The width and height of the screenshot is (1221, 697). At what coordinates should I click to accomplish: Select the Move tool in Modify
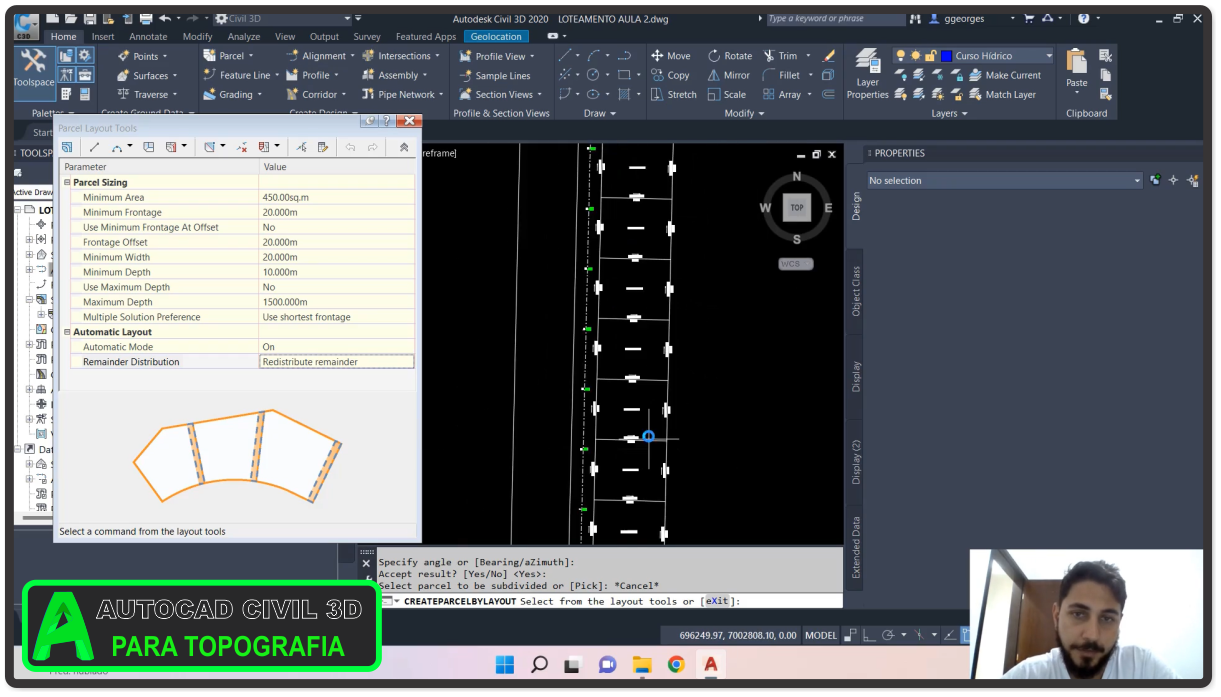tap(670, 56)
